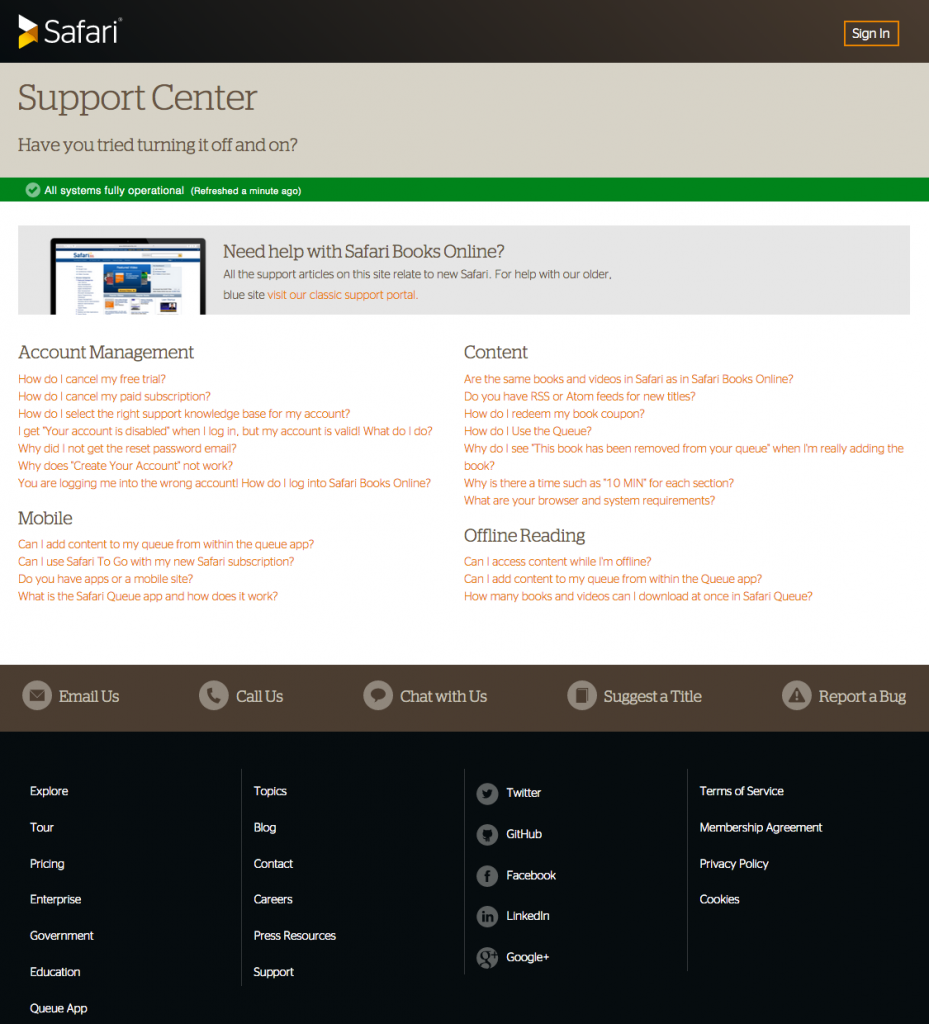Viewport: 929px width, 1024px height.
Task: Click the Sign In button
Action: [871, 33]
